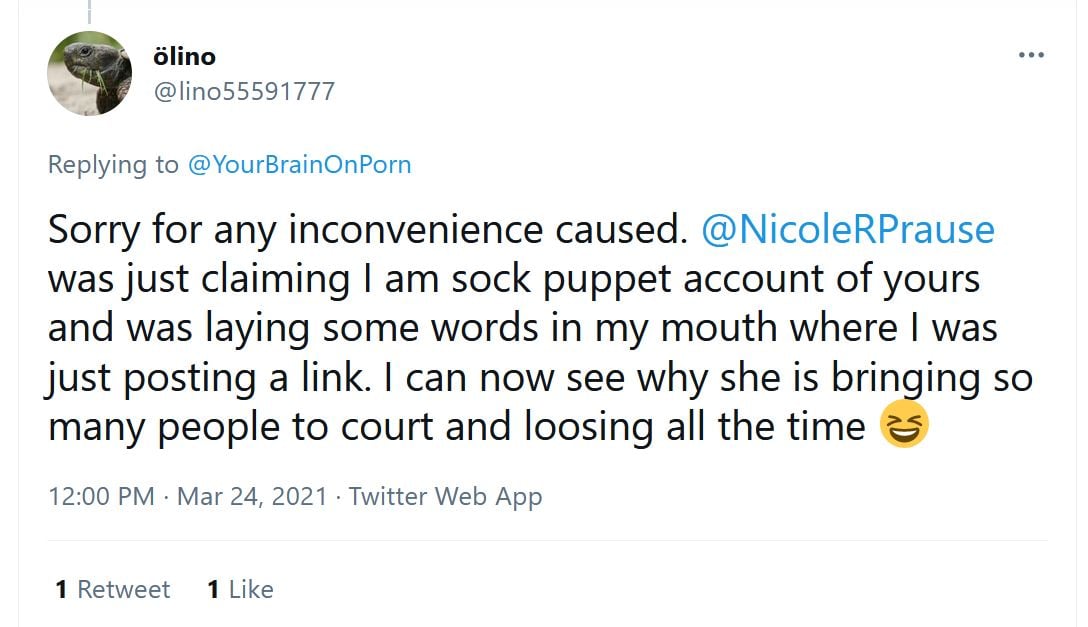Open the ölino display name profile
Image resolution: width=1088 pixels, height=627 pixels.
click(186, 56)
